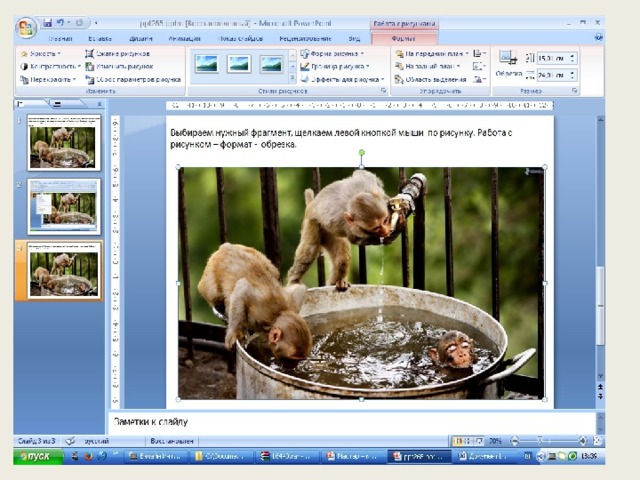The height and width of the screenshot is (480, 640).
Task: Click the Изменить рисунок change picture icon
Action: (89, 66)
